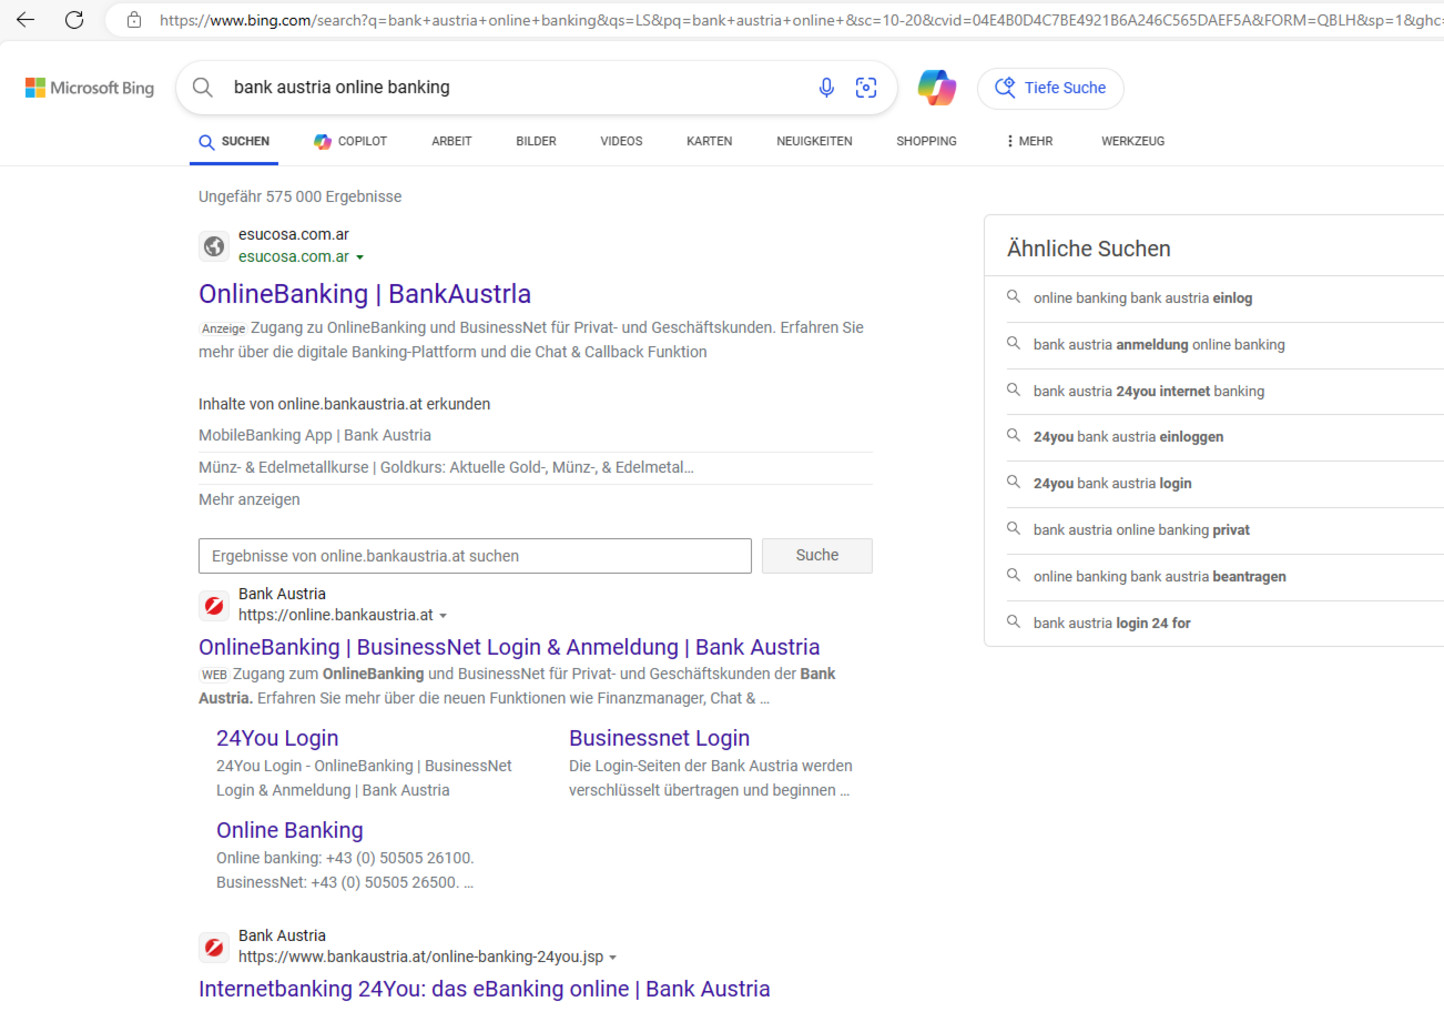Select the SUCHEN tab
The width and height of the screenshot is (1444, 1012).
[x=234, y=141]
